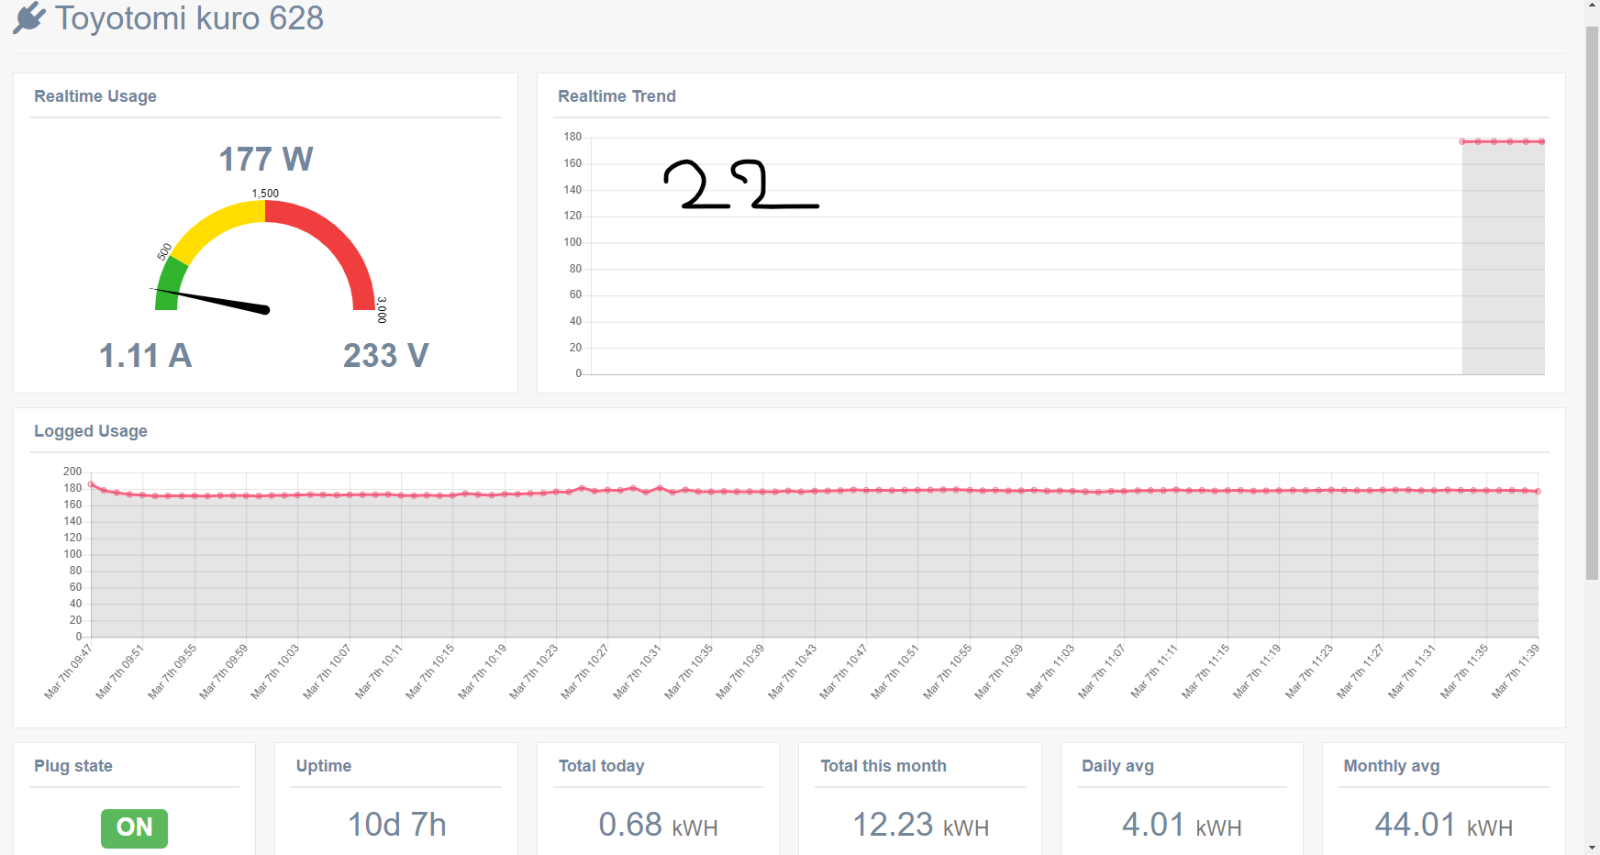Click the Mar 7th 10:03 axis label

click(275, 671)
